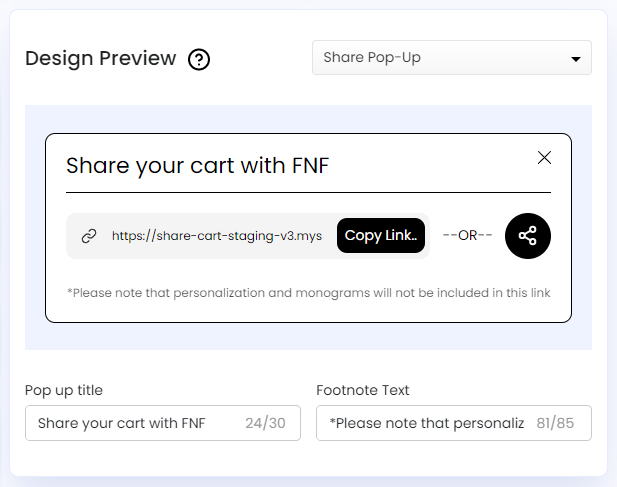The height and width of the screenshot is (487, 617).
Task: Click the share-cart-staging URL text
Action: point(216,236)
